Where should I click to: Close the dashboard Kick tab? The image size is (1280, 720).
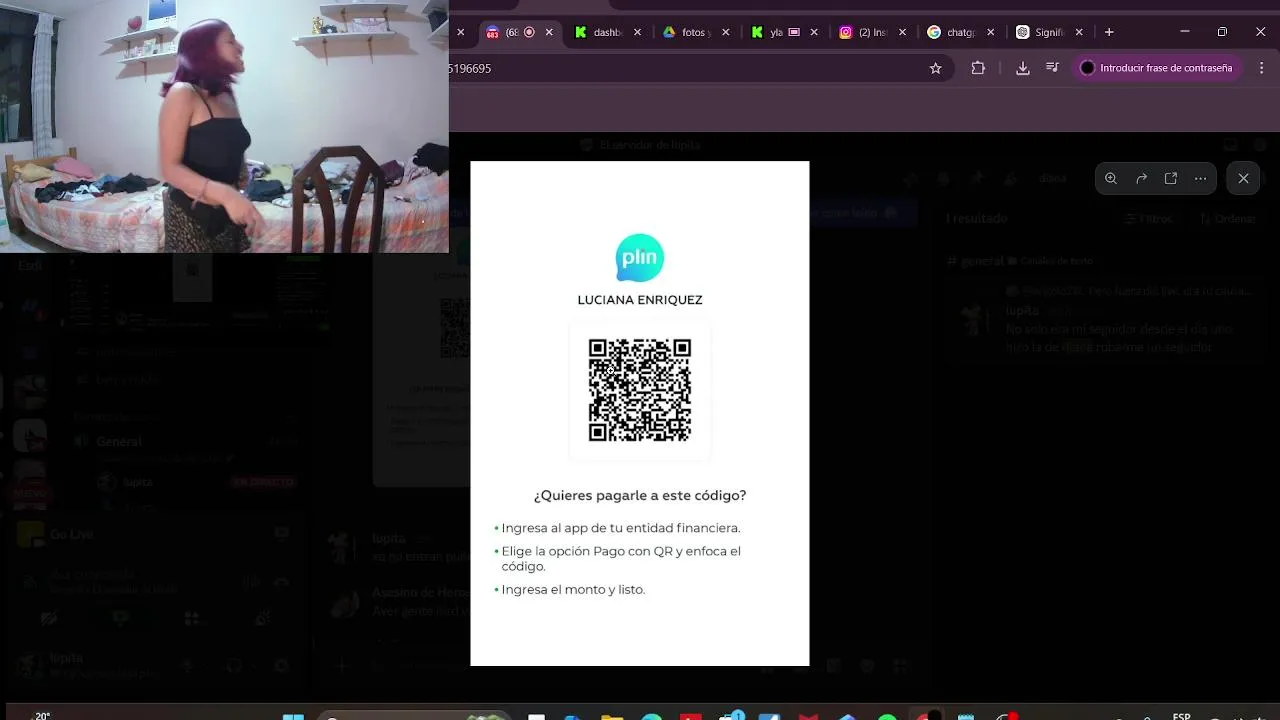click(x=638, y=32)
